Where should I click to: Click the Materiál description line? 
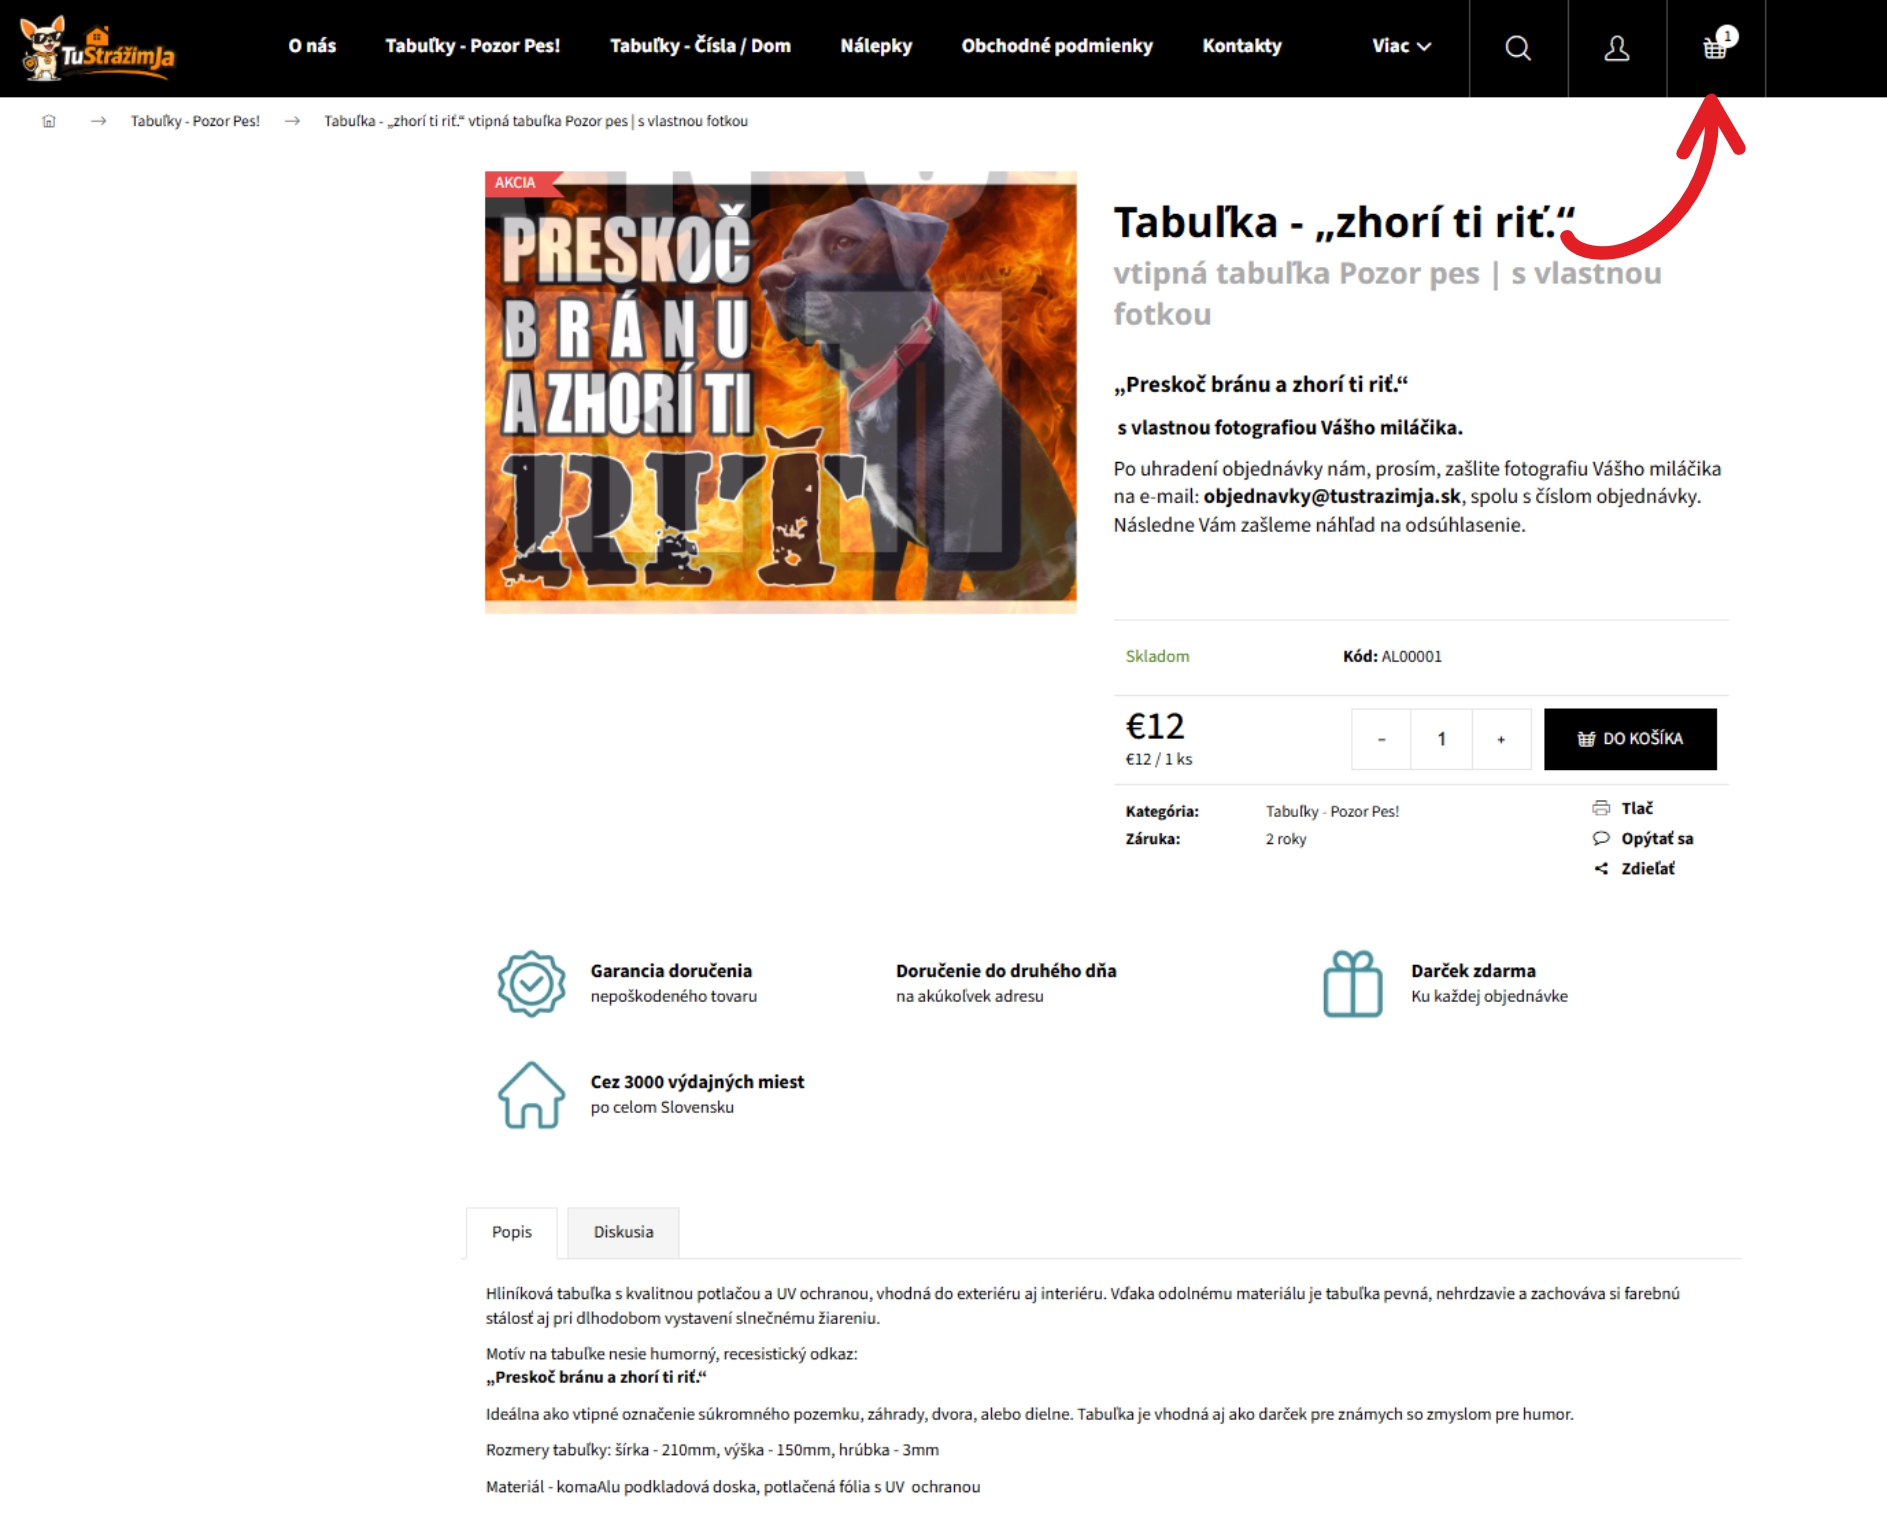point(733,1487)
